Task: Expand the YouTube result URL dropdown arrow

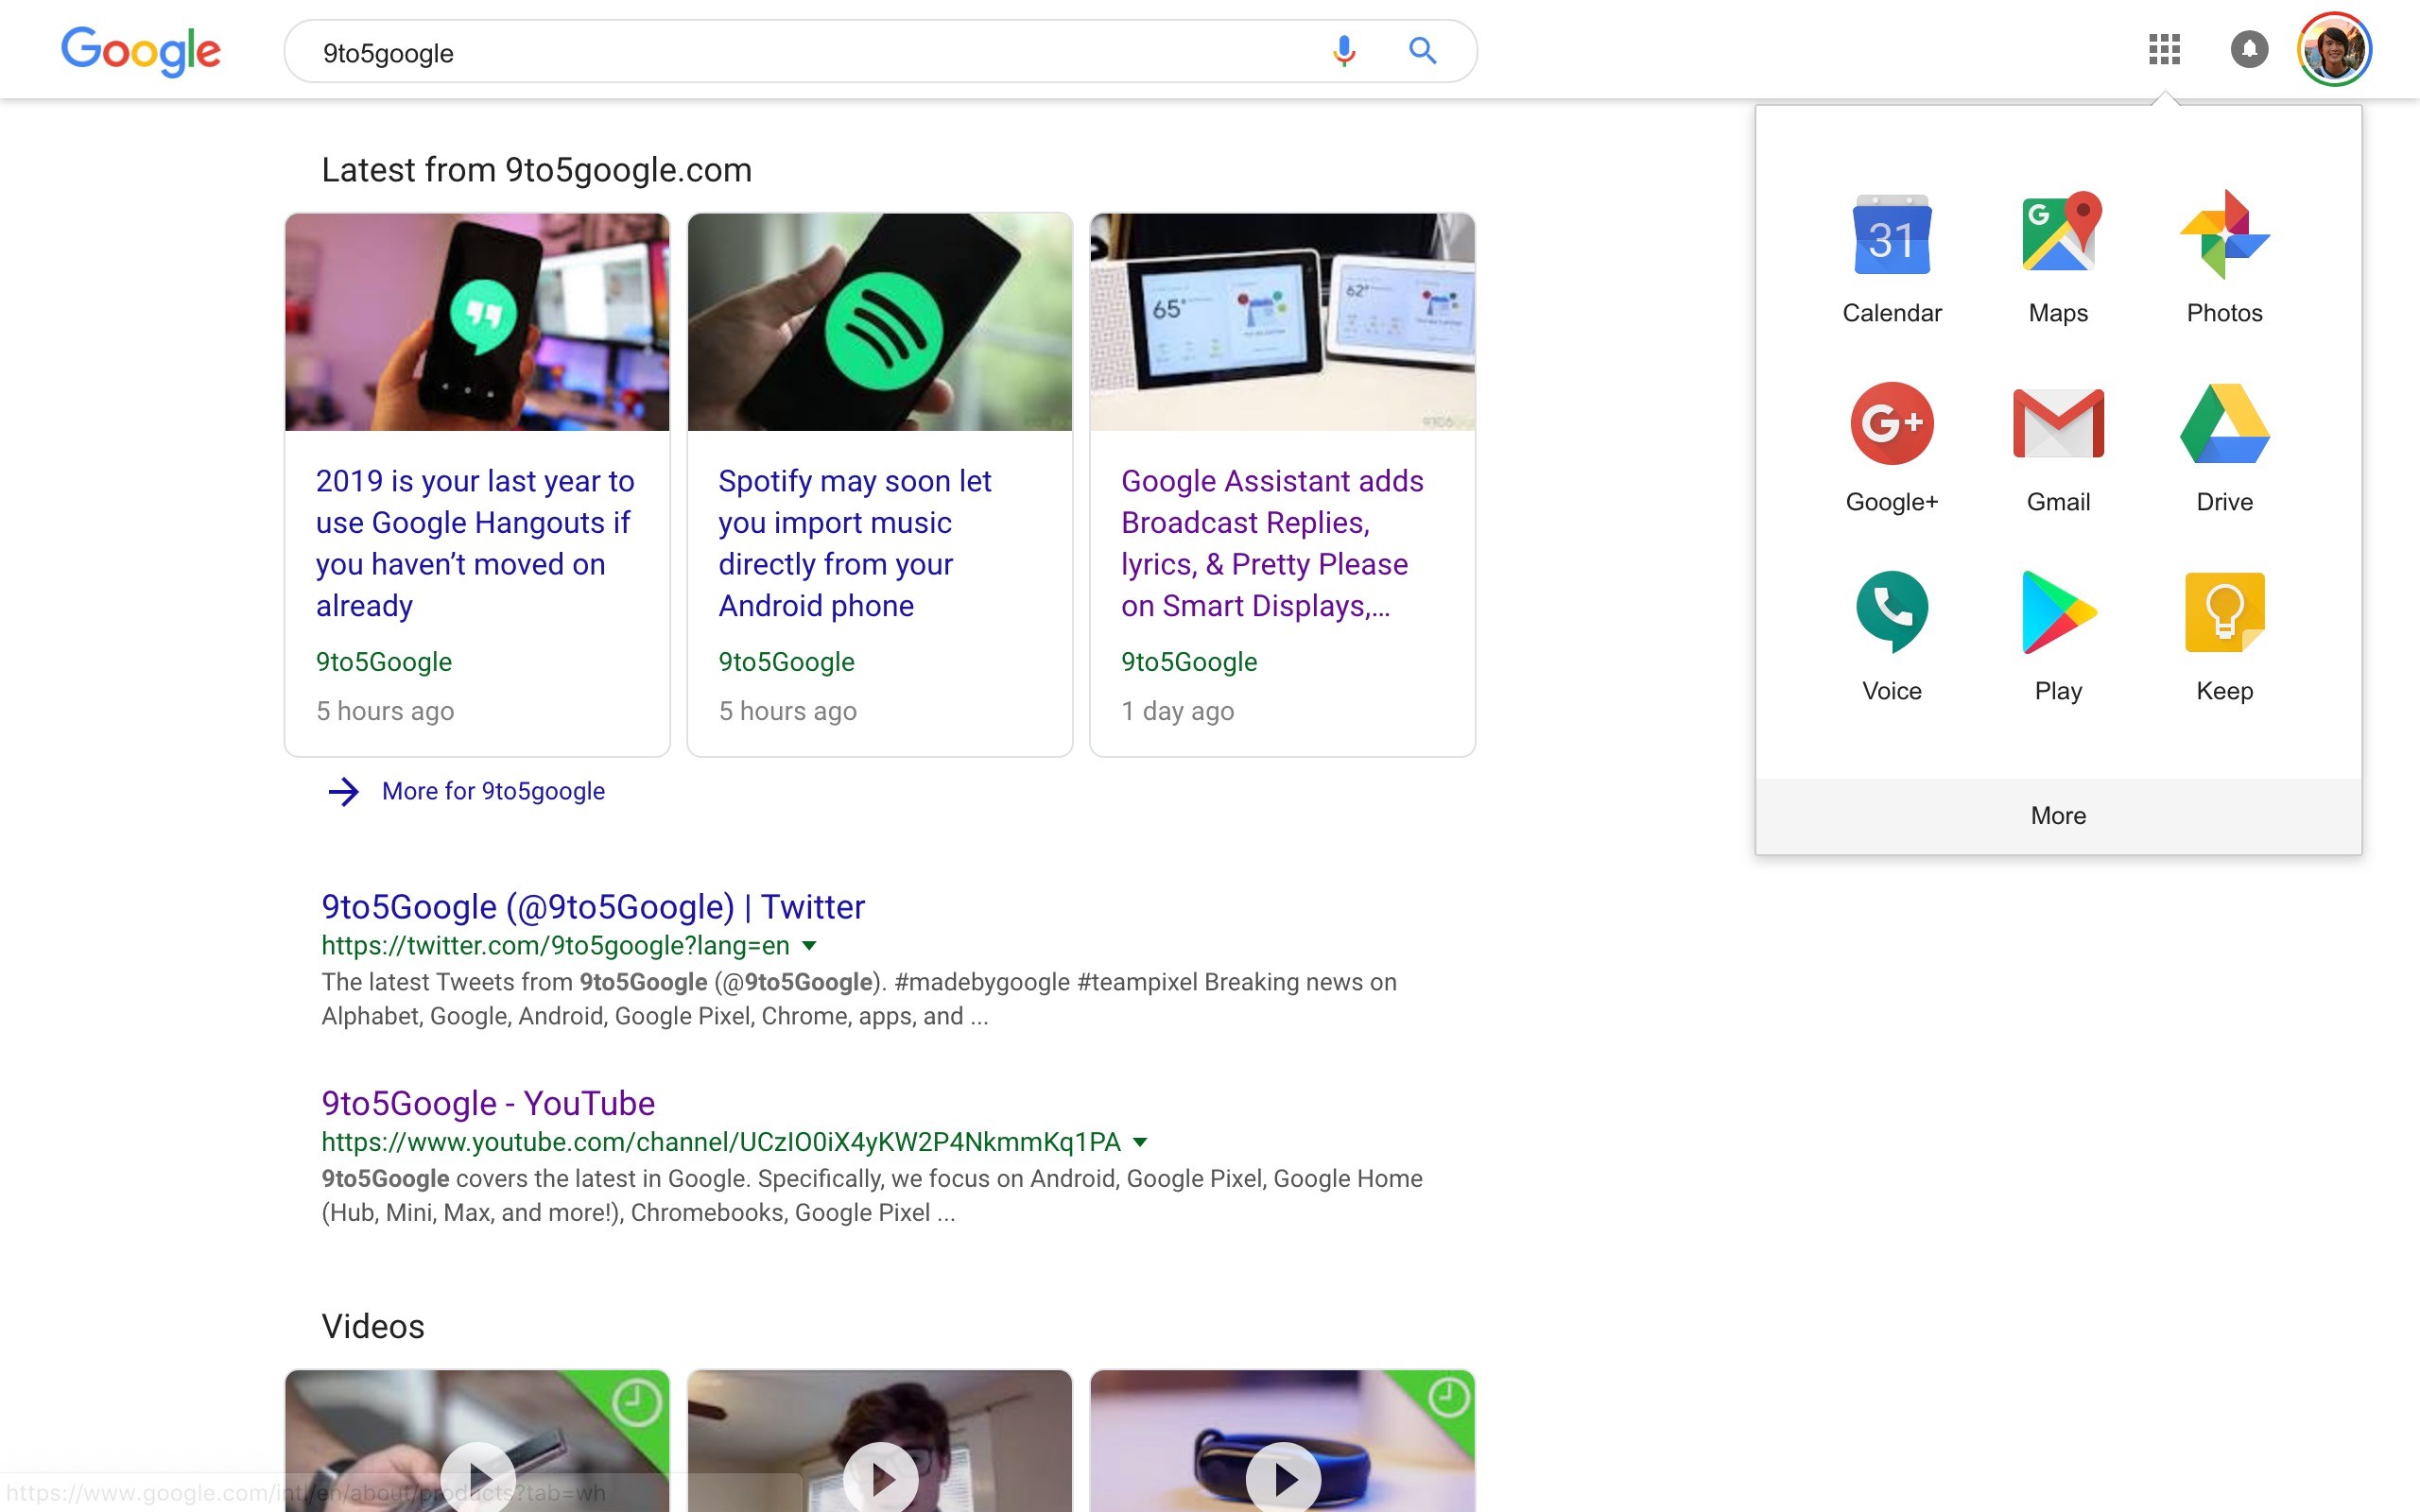Action: 1140,1142
